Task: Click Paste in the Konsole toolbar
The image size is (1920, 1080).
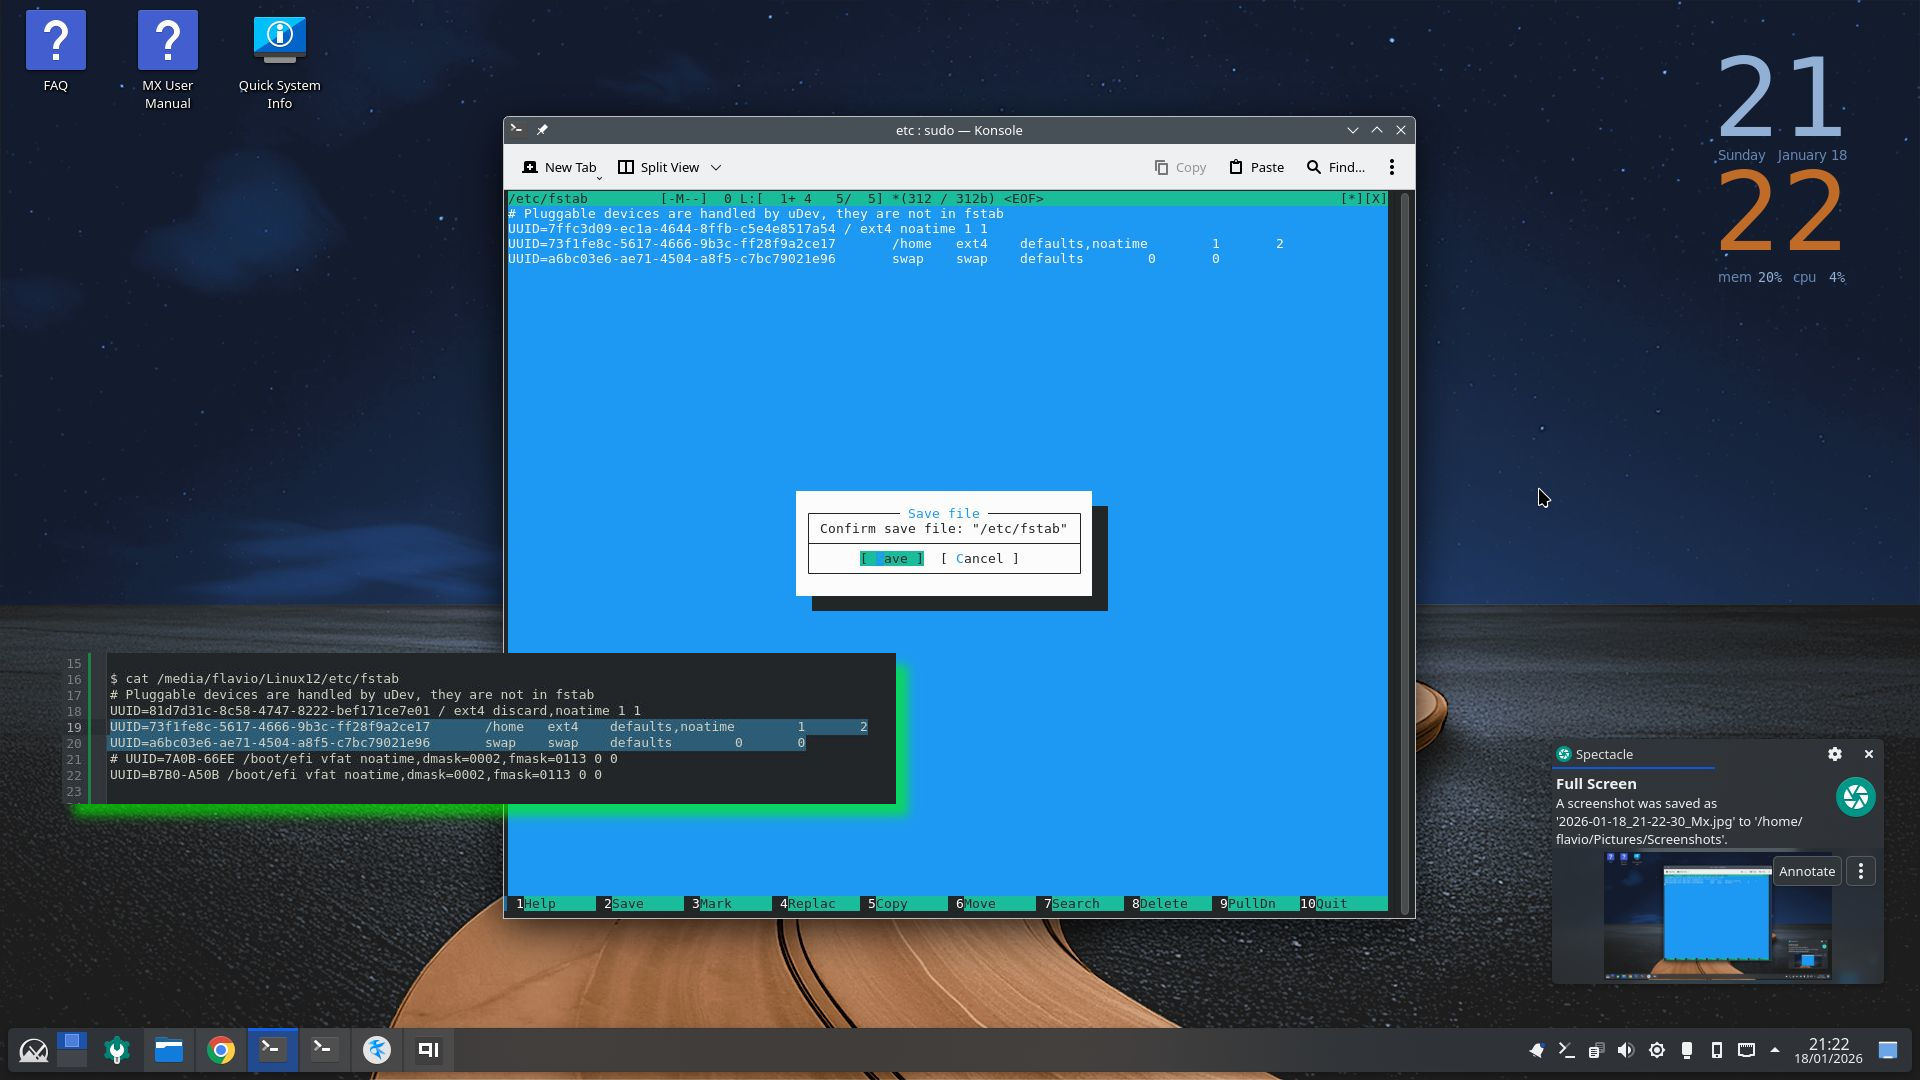Action: point(1256,167)
